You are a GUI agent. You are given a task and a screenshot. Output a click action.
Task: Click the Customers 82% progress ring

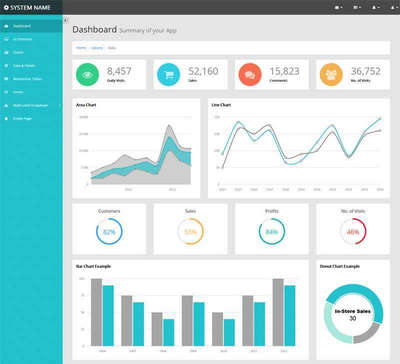coord(109,232)
